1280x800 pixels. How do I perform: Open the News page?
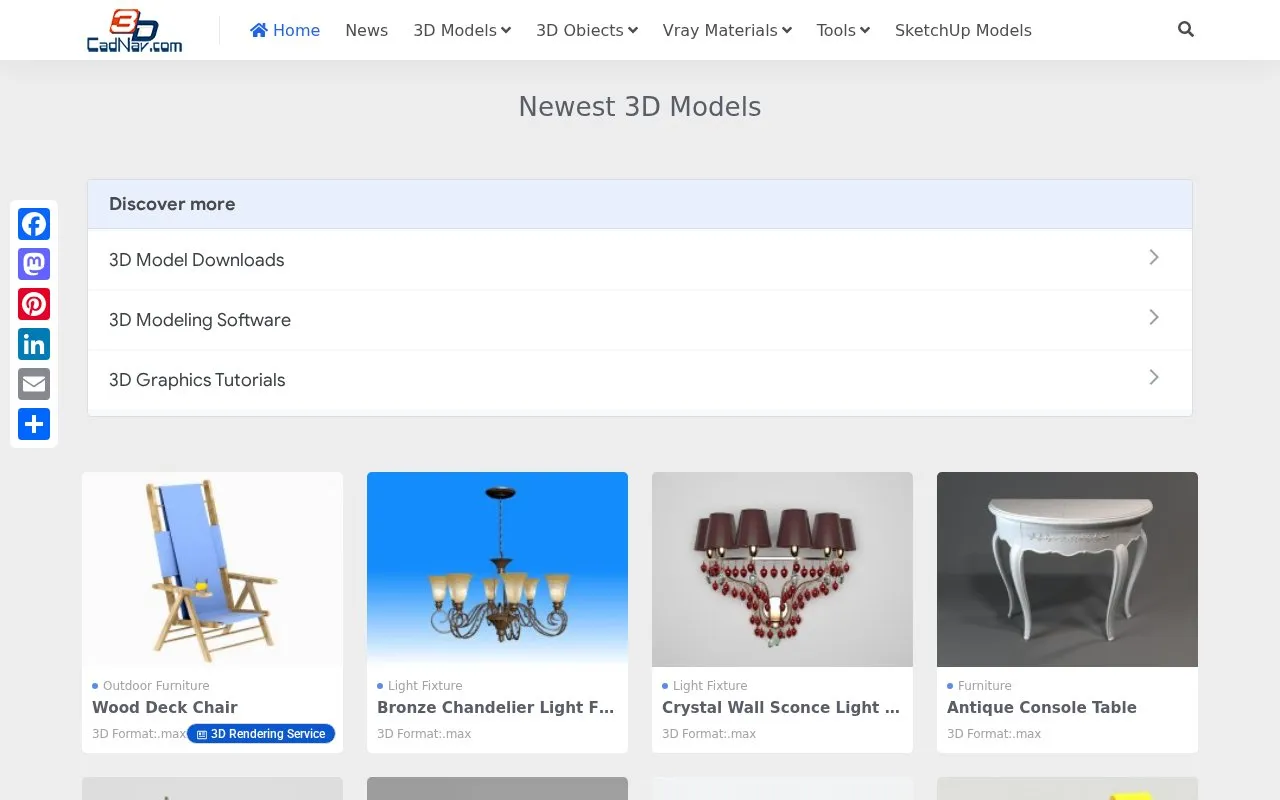[366, 30]
